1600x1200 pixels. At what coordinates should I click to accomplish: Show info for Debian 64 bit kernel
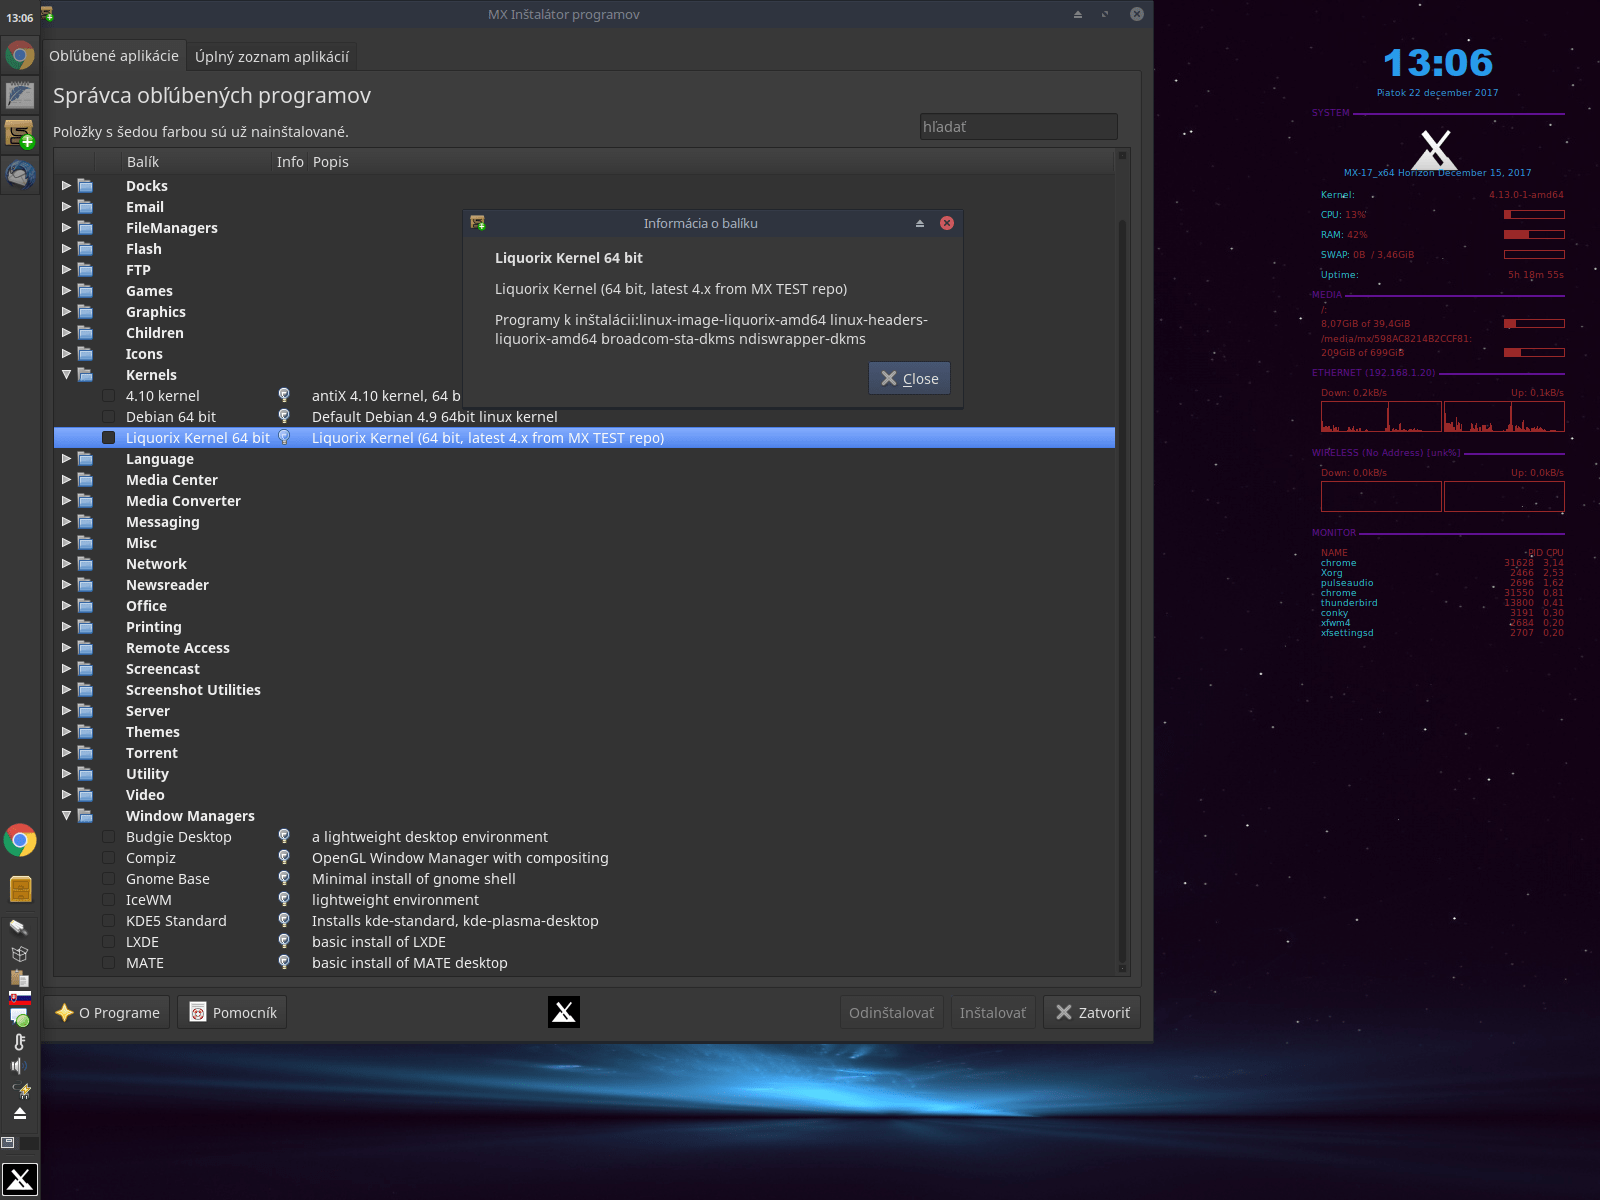[x=284, y=416]
